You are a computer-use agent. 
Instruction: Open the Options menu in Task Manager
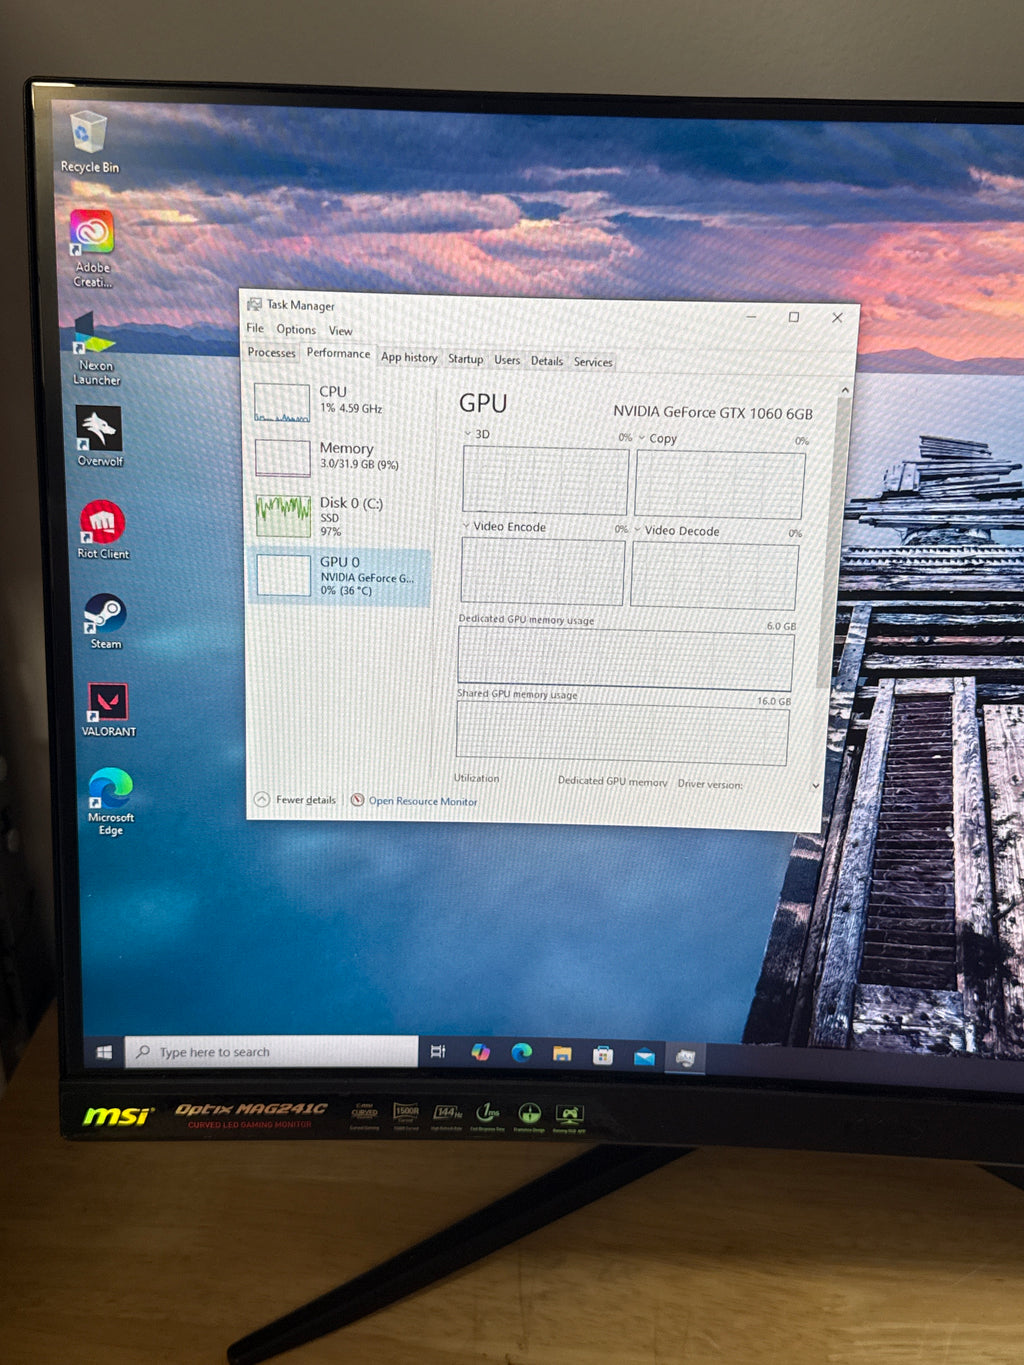coord(296,329)
